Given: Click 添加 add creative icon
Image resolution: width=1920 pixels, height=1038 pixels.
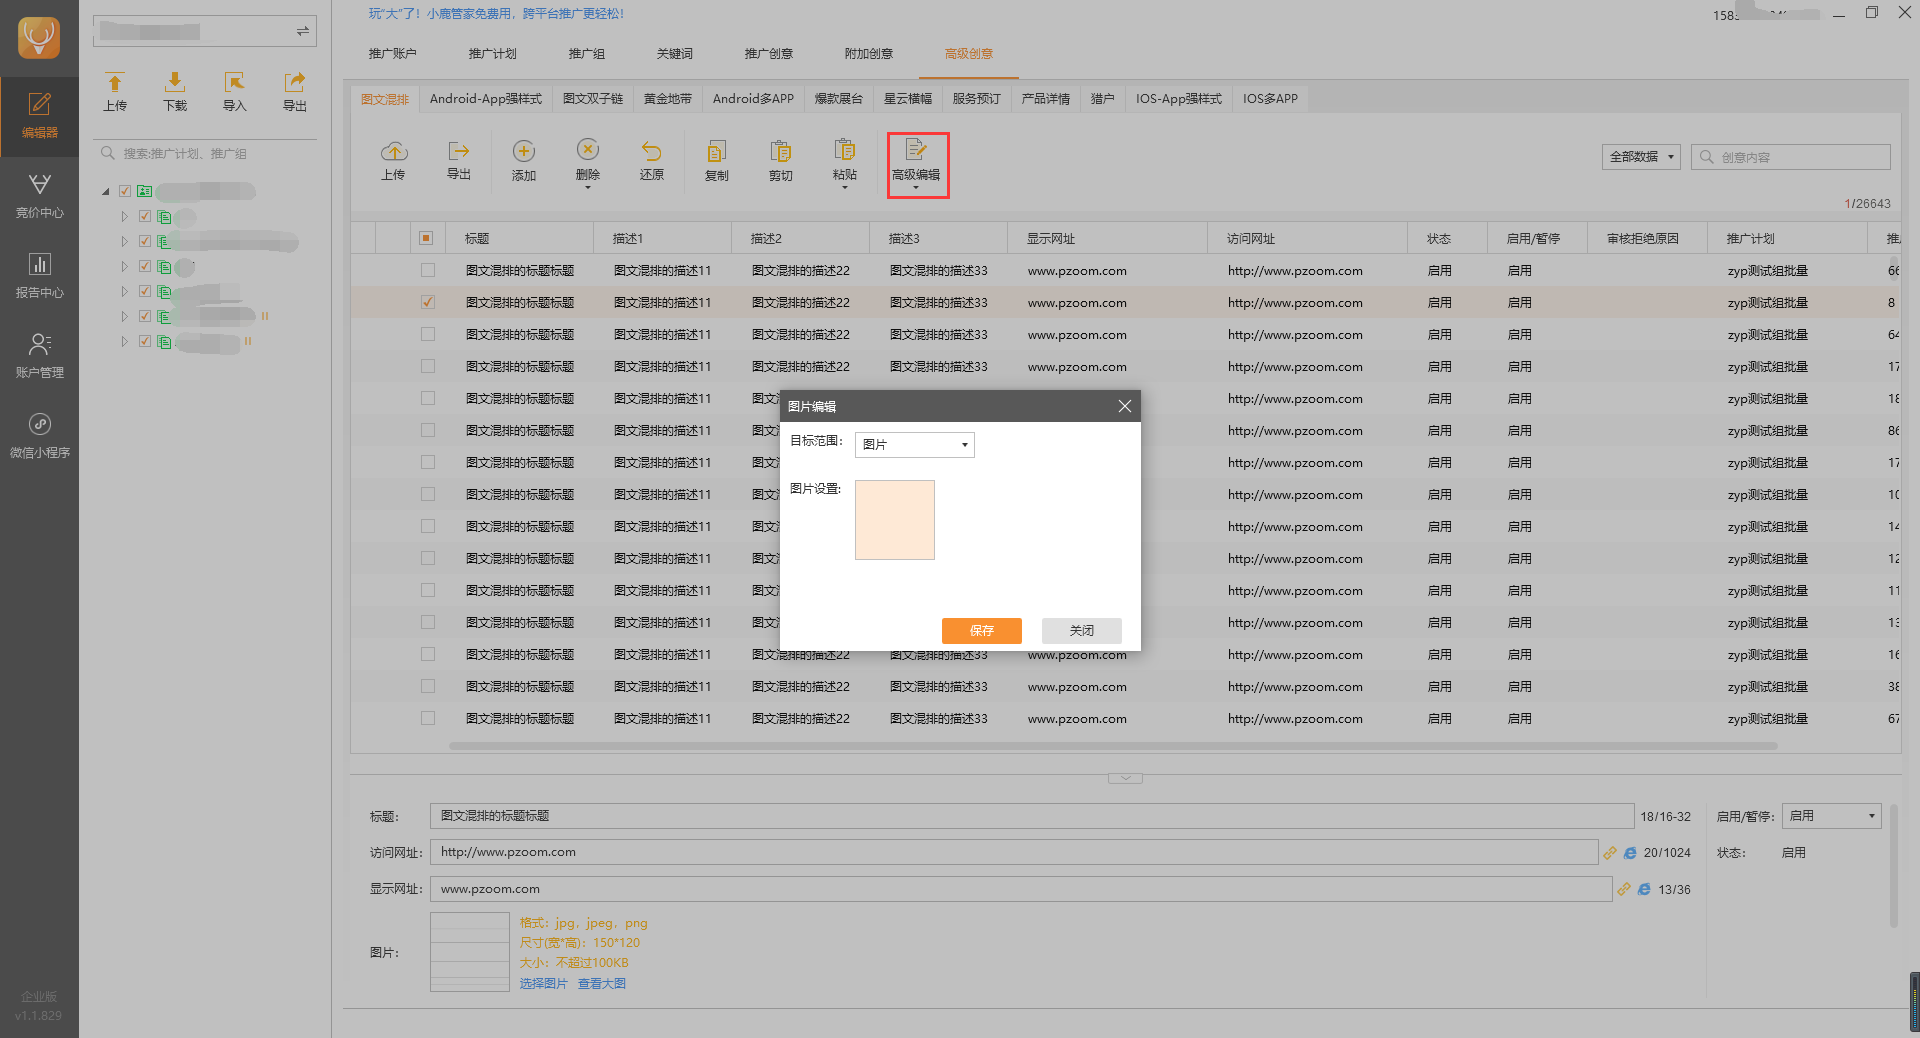Looking at the screenshot, I should click(524, 161).
